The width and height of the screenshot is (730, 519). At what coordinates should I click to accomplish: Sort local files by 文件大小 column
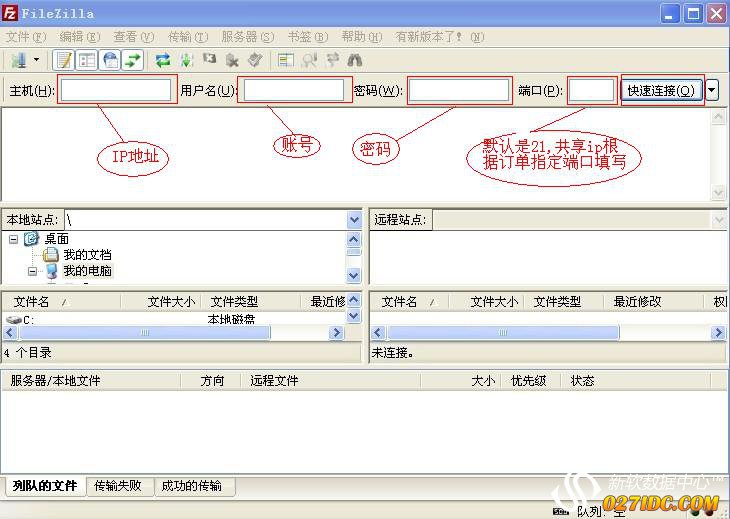click(161, 302)
